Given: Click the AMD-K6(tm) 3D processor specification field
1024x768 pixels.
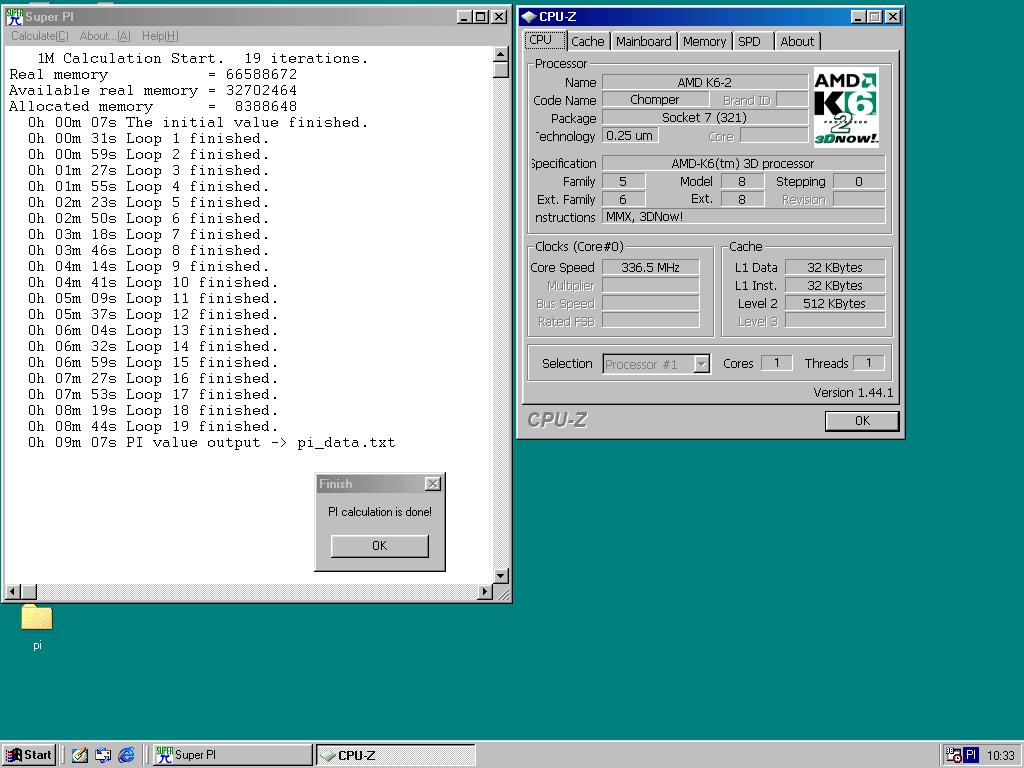Looking at the screenshot, I should 743,163.
